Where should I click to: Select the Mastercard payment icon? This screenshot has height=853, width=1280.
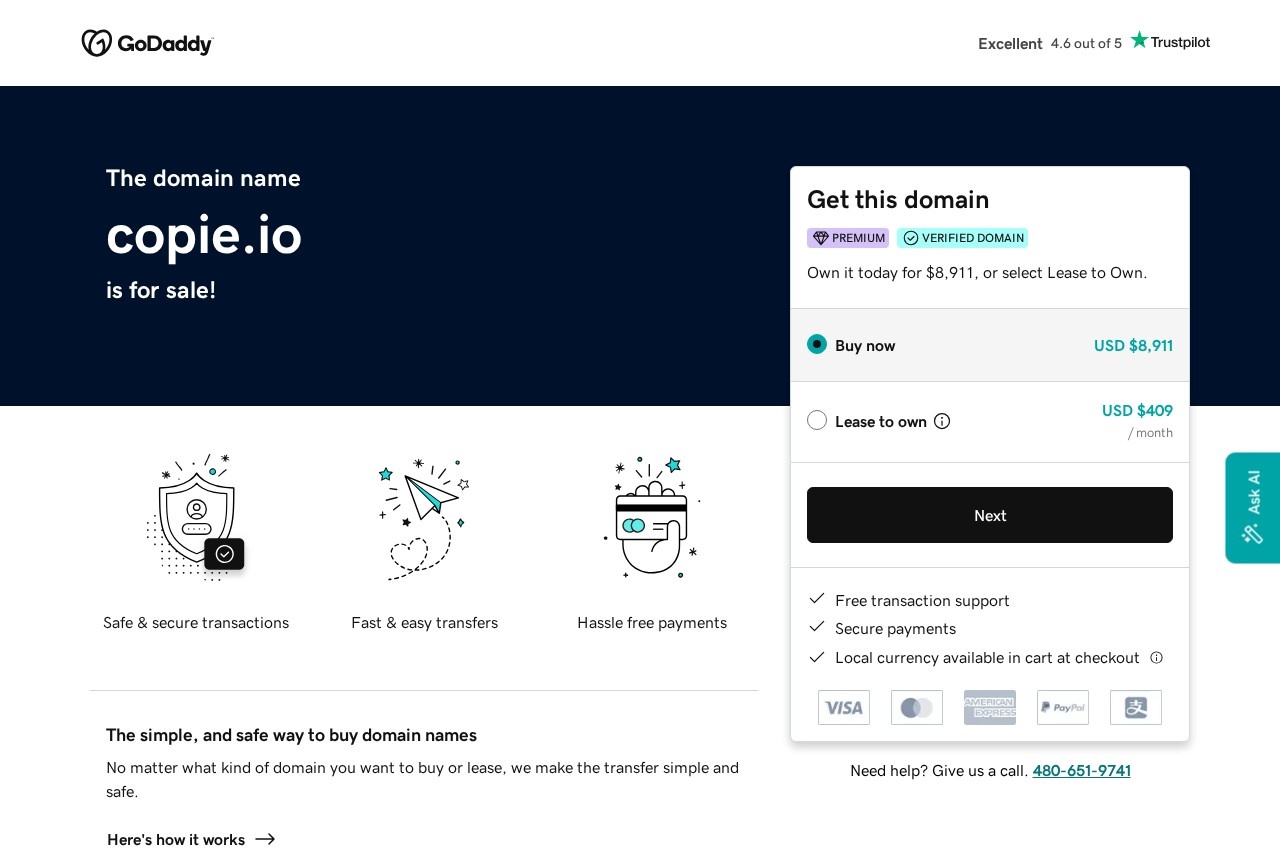tap(916, 707)
